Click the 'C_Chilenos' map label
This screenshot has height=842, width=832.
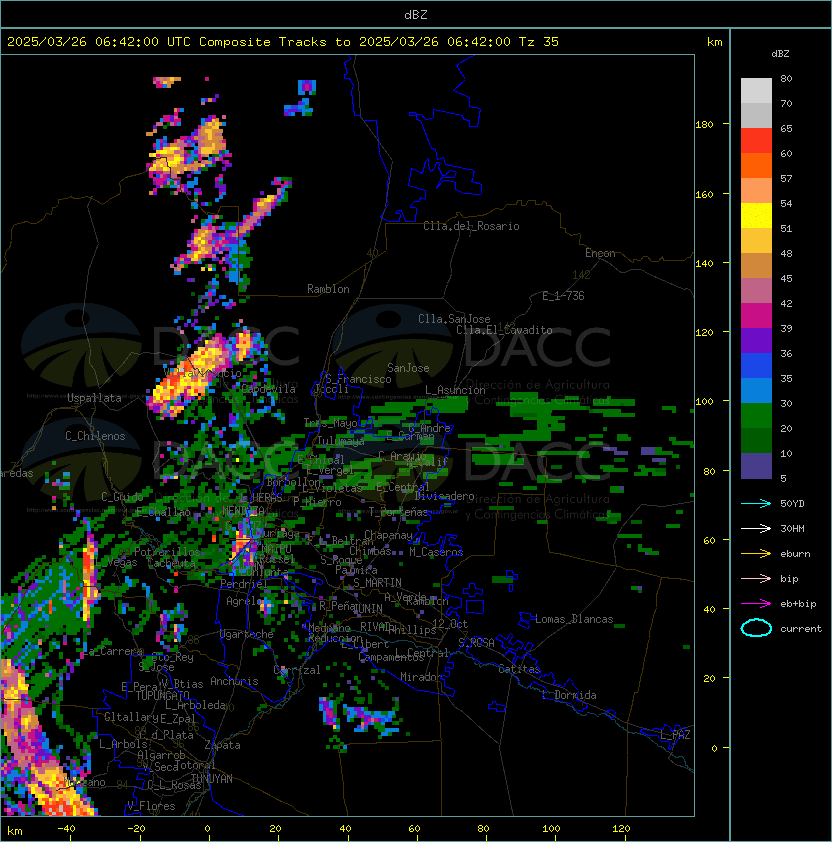click(95, 436)
